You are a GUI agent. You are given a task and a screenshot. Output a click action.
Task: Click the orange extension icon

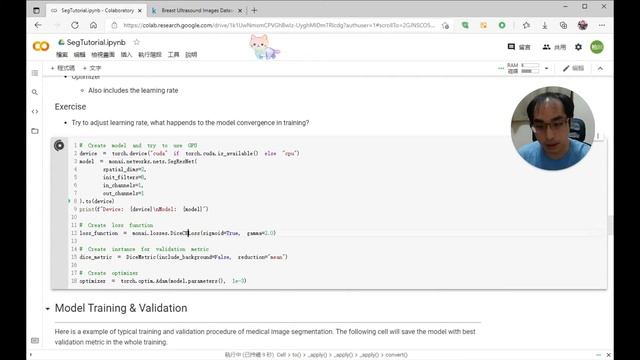point(484,25)
